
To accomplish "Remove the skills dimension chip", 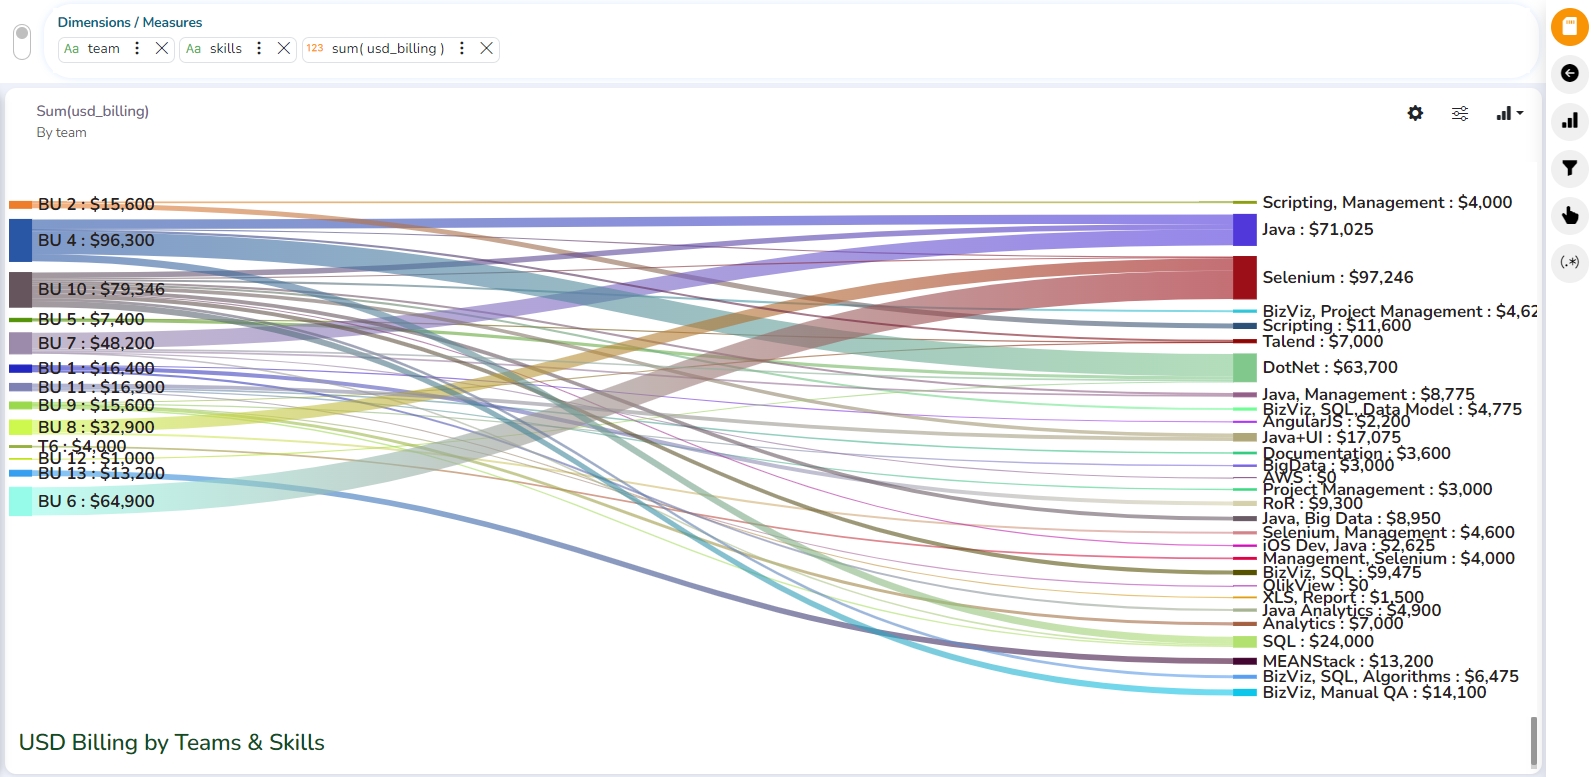I will [284, 48].
